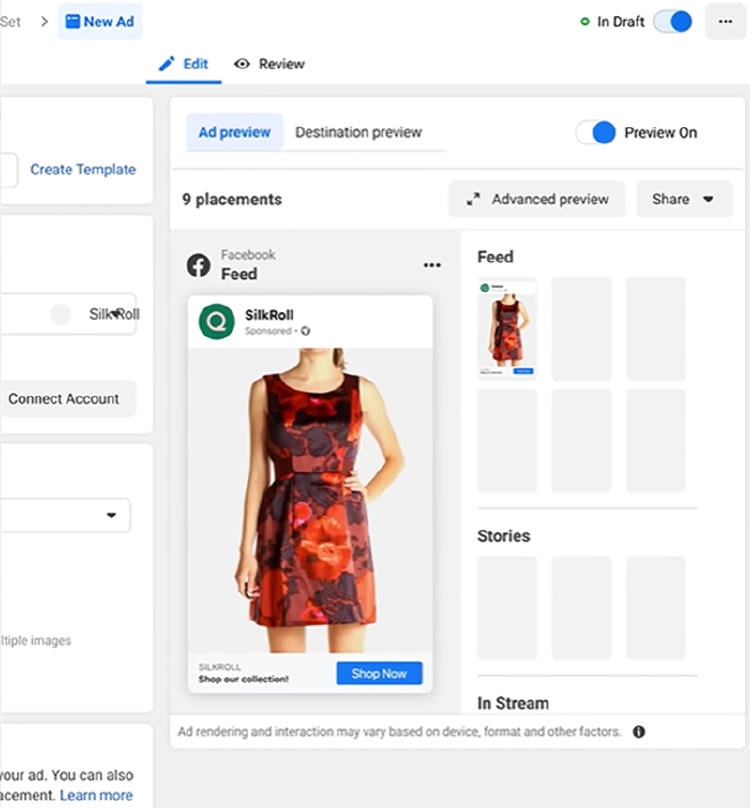Click the pencil icon on Edit tab
The image size is (750, 808).
coord(167,64)
